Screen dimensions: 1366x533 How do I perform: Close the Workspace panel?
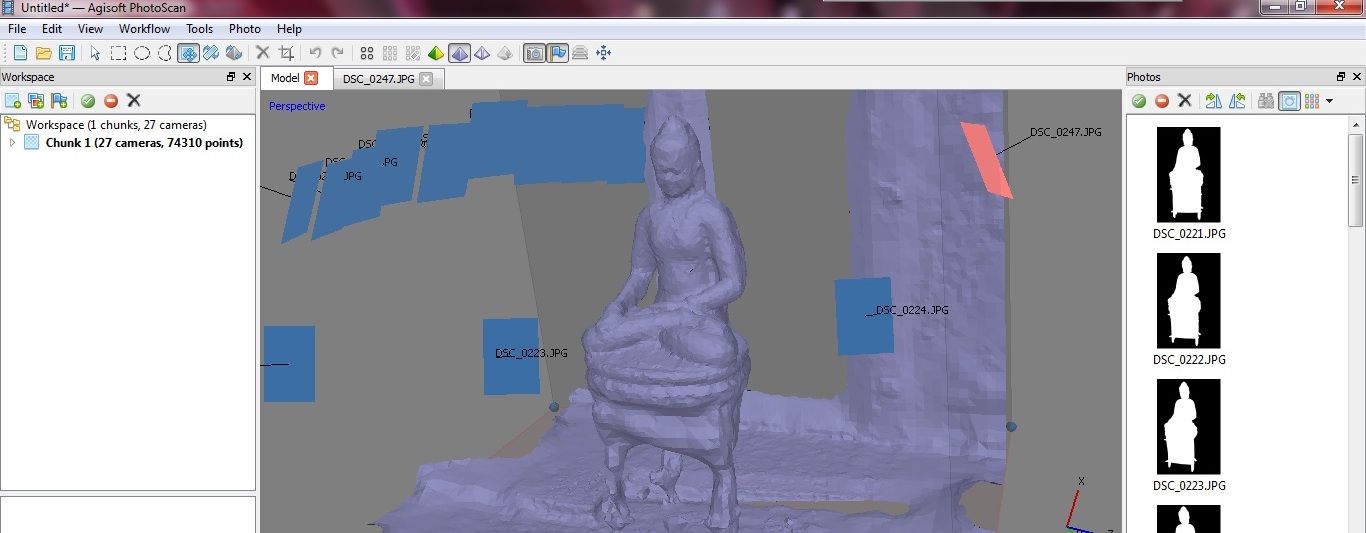click(x=246, y=77)
